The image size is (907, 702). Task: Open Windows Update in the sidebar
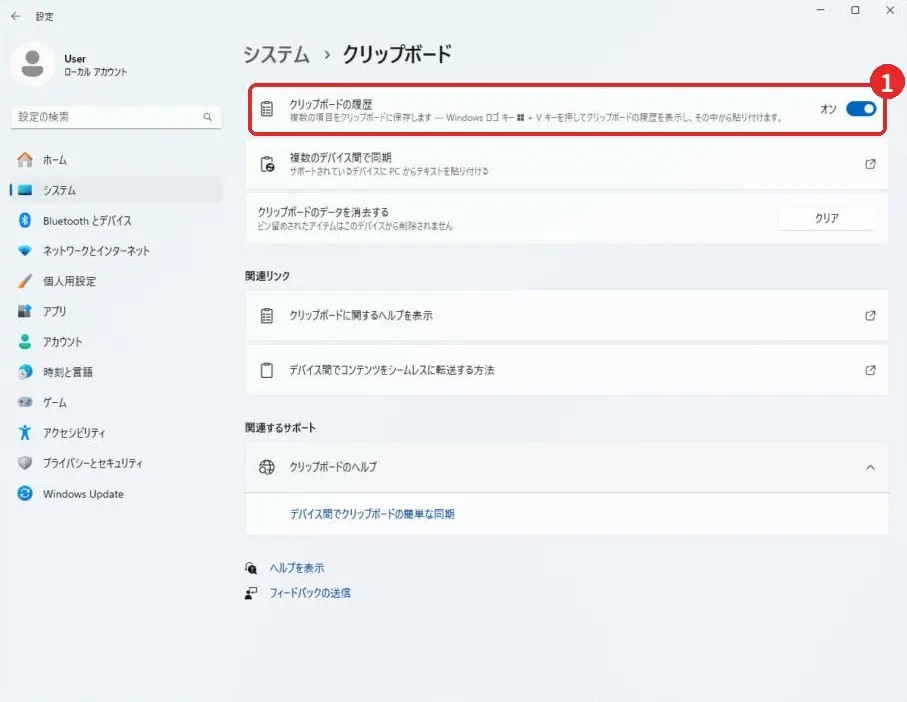click(x=116, y=493)
